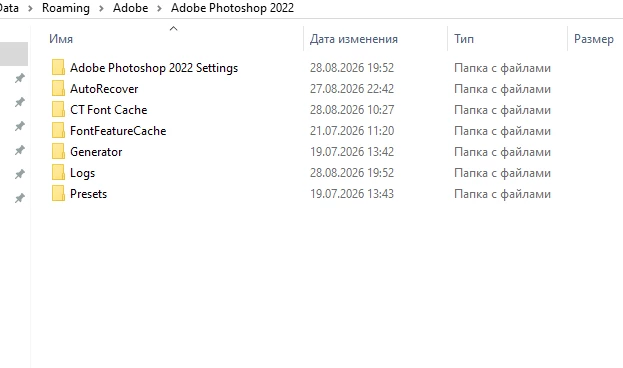Sort by the Дата изменения column header
Screen dimensions: 623x368
pyautogui.click(x=354, y=39)
